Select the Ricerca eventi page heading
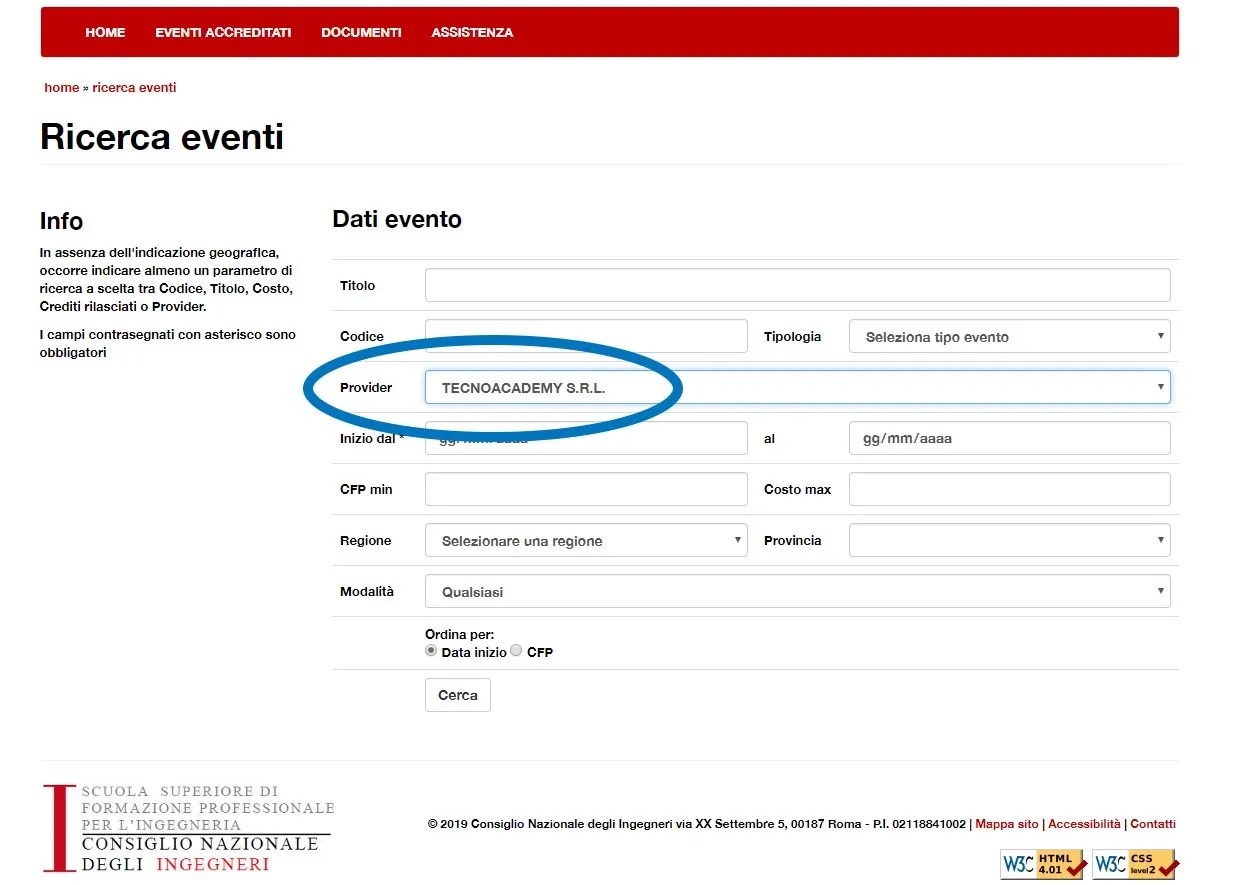This screenshot has width=1233, height=885. click(x=162, y=136)
